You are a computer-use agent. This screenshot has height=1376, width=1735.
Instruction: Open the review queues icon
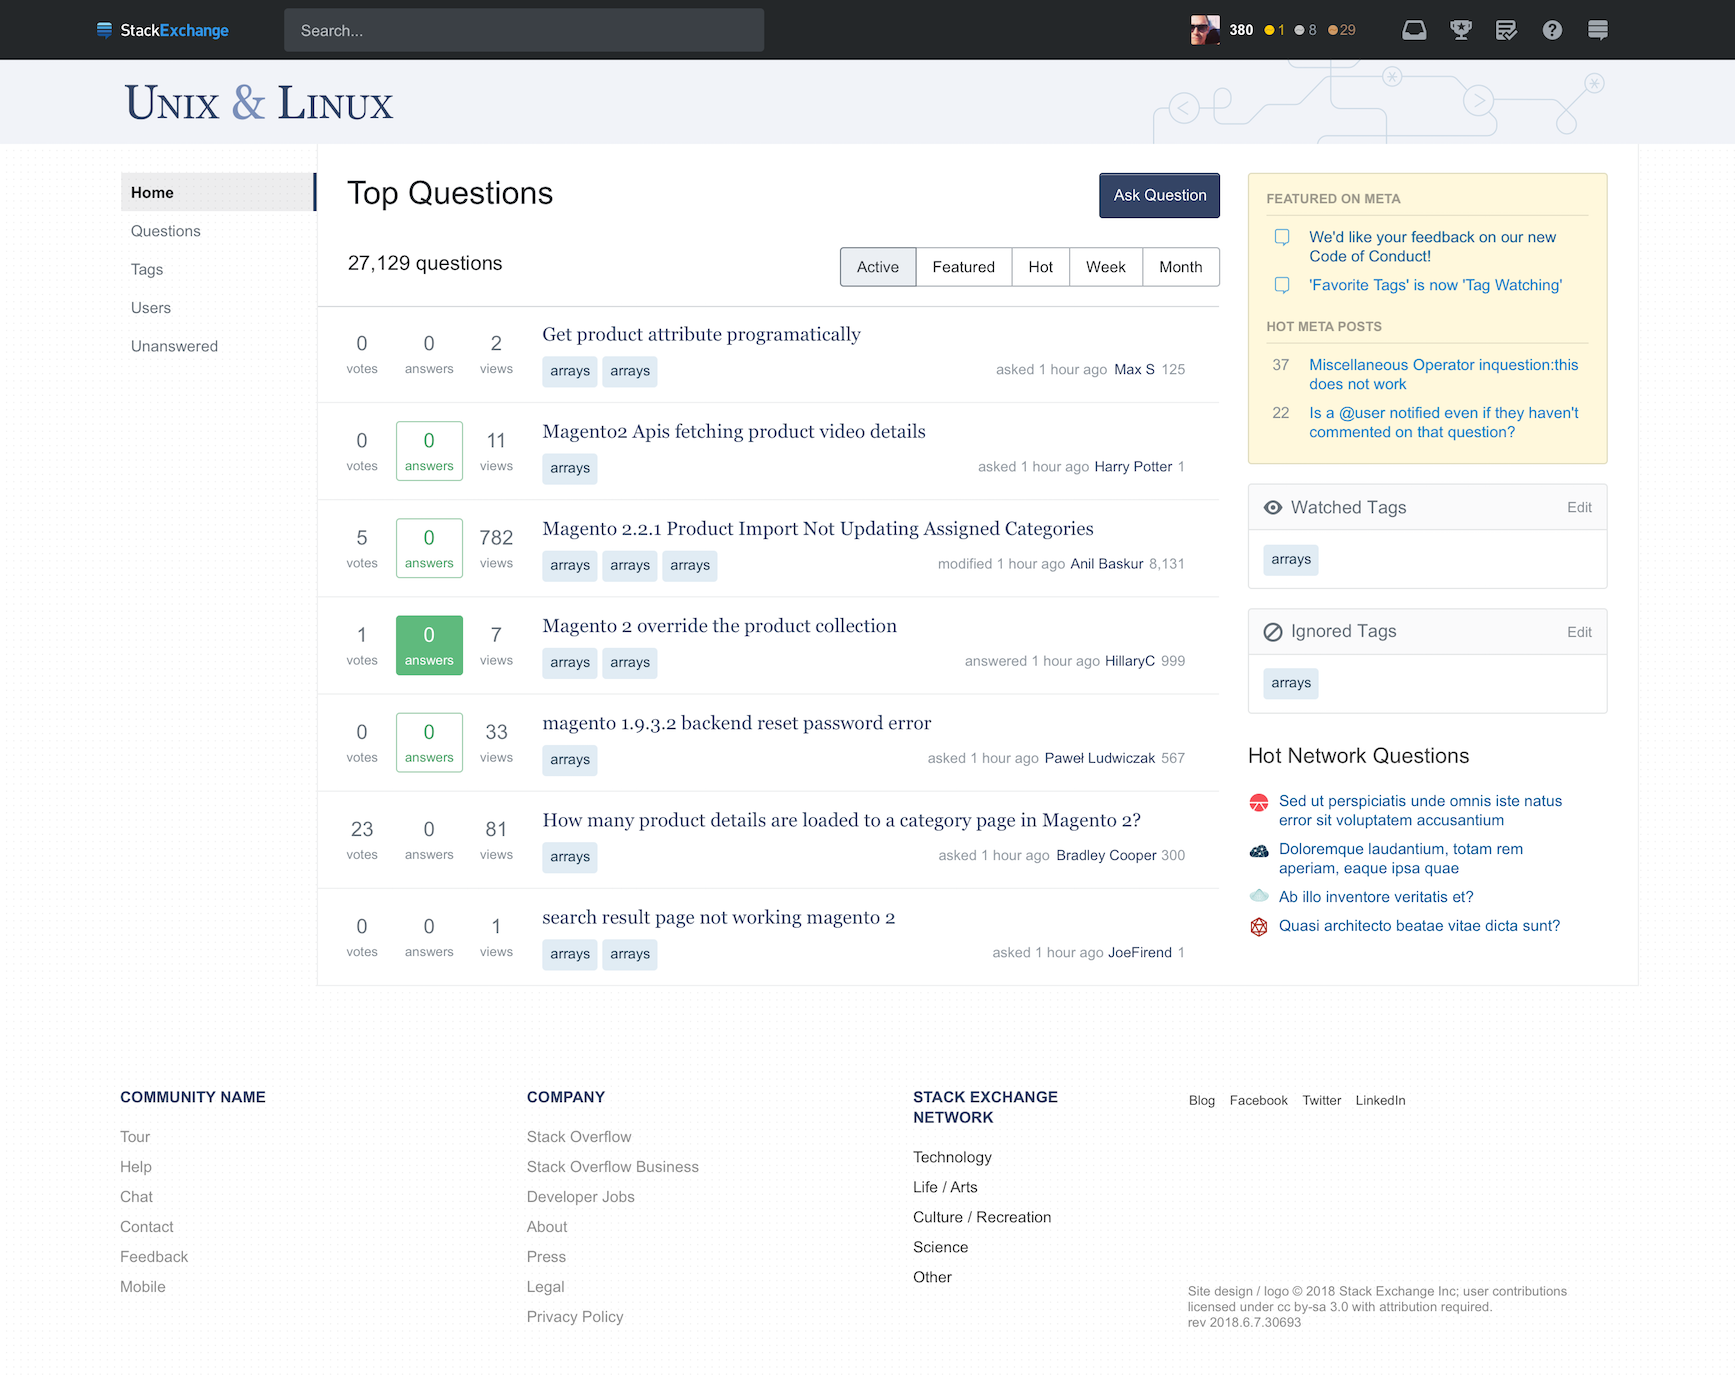(1506, 30)
